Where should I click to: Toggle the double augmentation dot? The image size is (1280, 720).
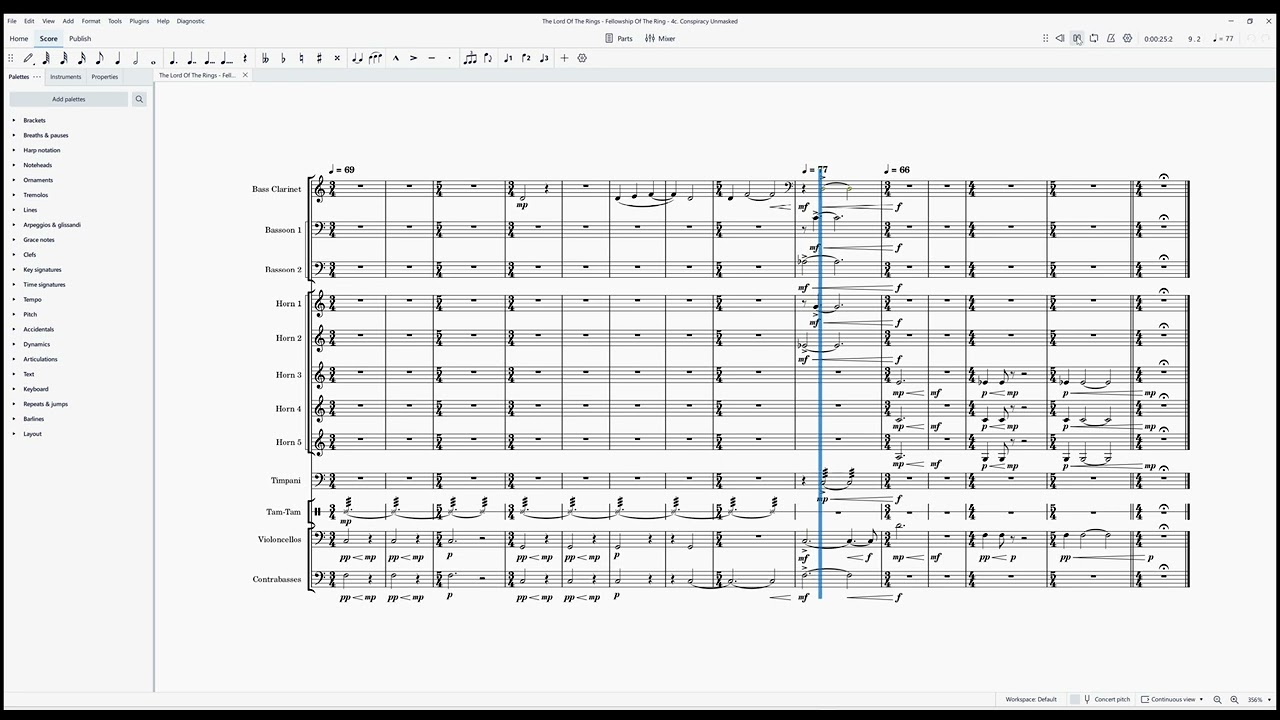coord(191,58)
